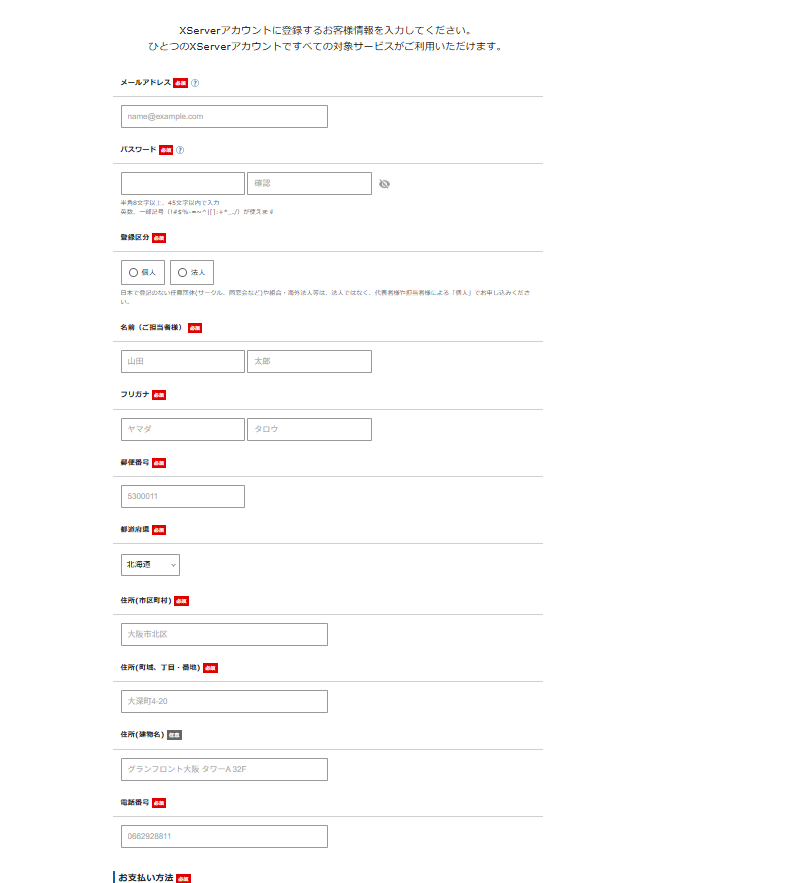This screenshot has height=883, width=800.
Task: Click the help icon beside メールアドレス
Action: pyautogui.click(x=195, y=83)
